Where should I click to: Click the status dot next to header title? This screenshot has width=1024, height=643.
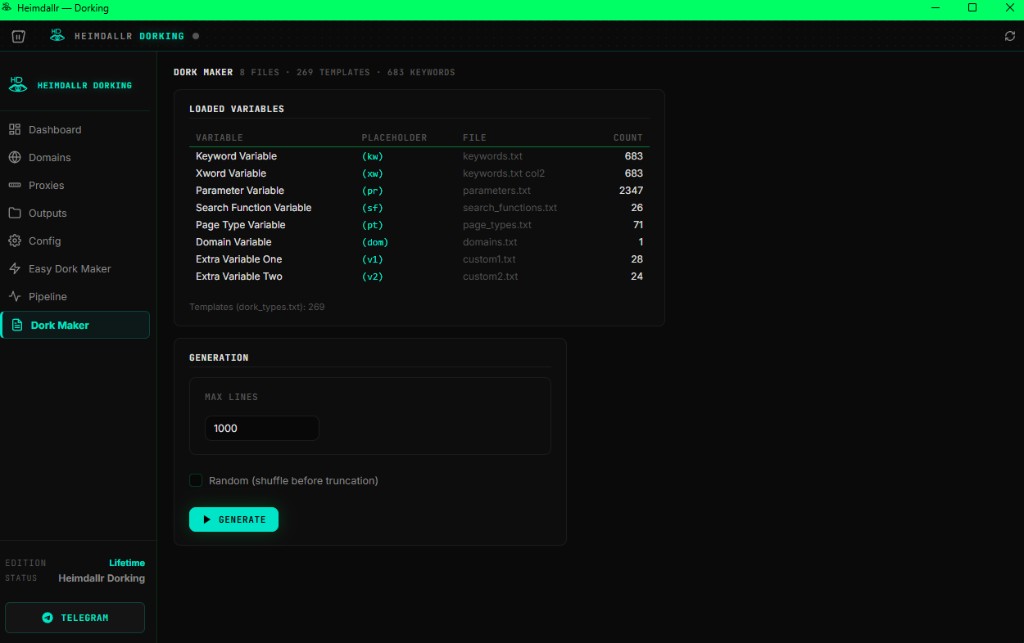click(195, 37)
